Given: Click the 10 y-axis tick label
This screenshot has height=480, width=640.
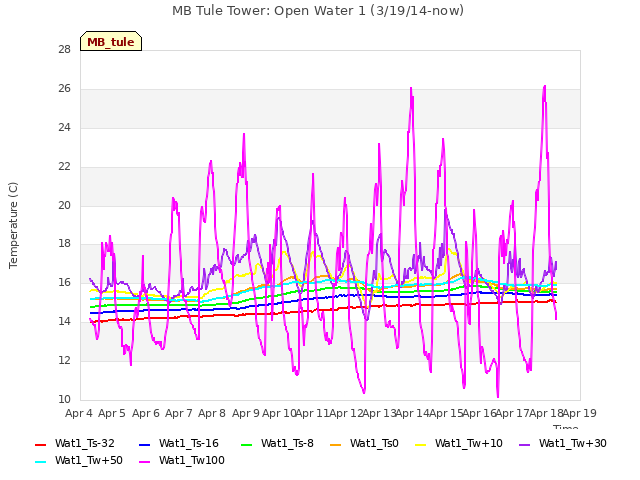Looking at the screenshot, I should (64, 399).
